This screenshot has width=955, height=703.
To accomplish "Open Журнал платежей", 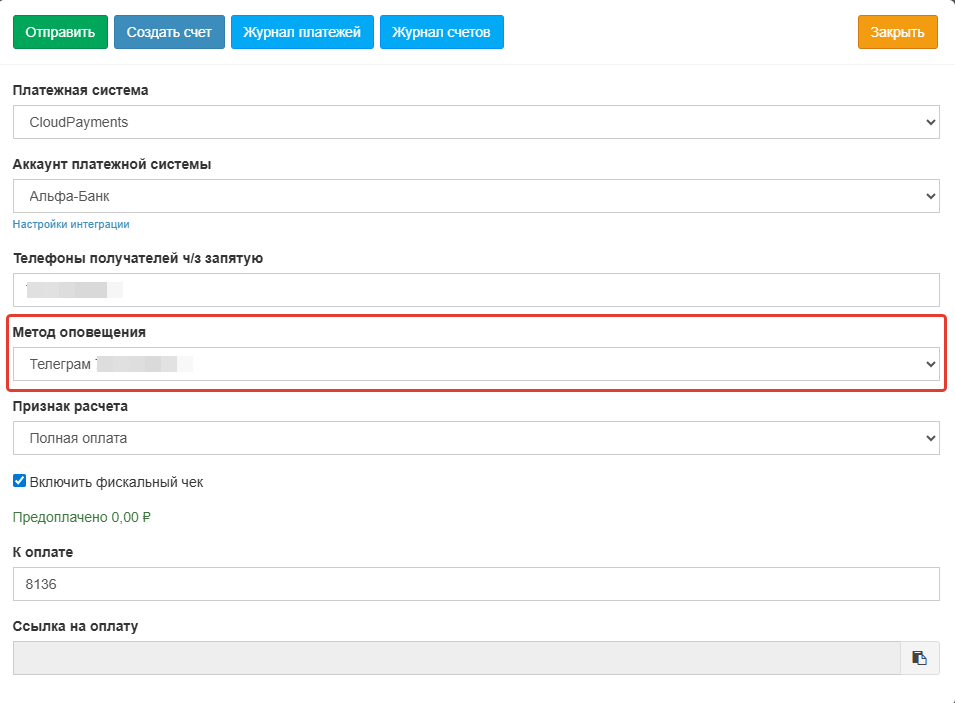I will pos(302,32).
